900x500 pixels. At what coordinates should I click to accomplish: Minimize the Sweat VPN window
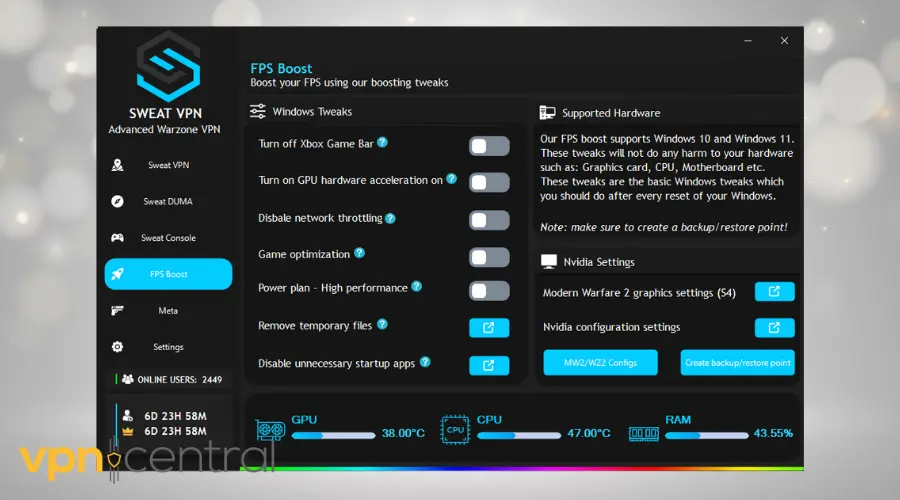748,41
